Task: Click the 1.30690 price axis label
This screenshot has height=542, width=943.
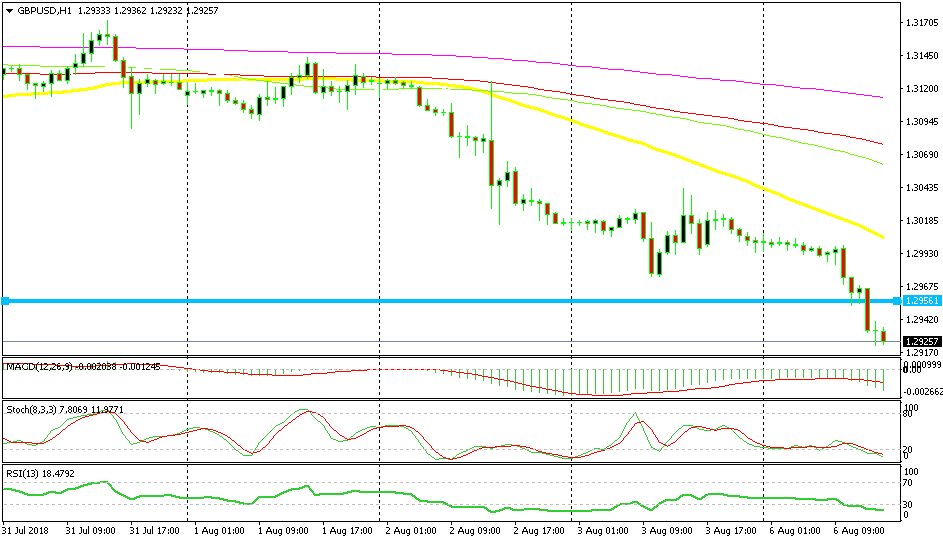Action: click(921, 155)
